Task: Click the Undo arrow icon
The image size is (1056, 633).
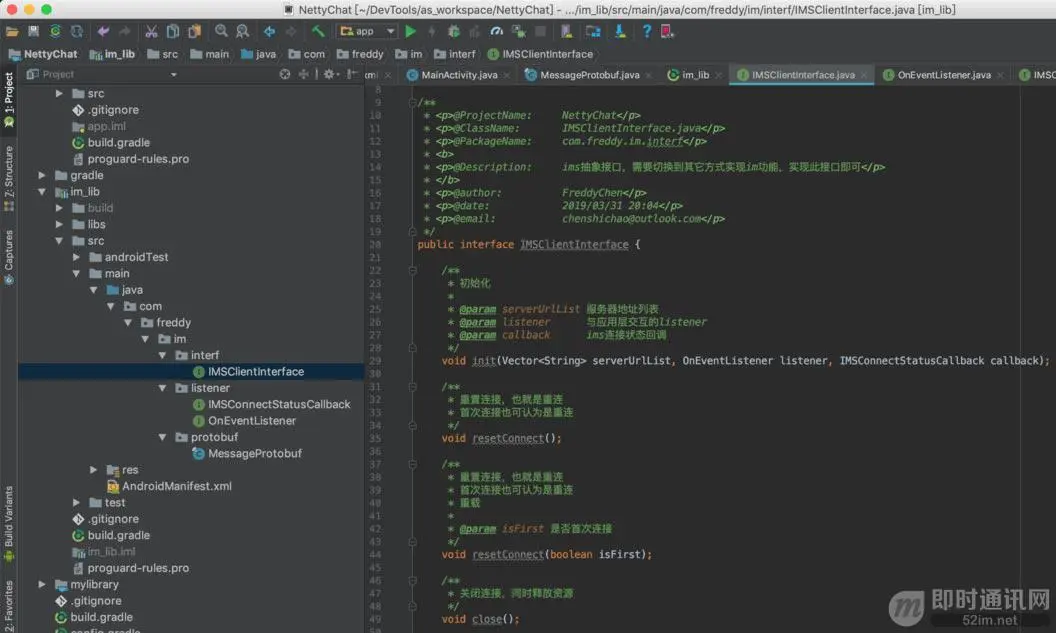Action: point(103,31)
